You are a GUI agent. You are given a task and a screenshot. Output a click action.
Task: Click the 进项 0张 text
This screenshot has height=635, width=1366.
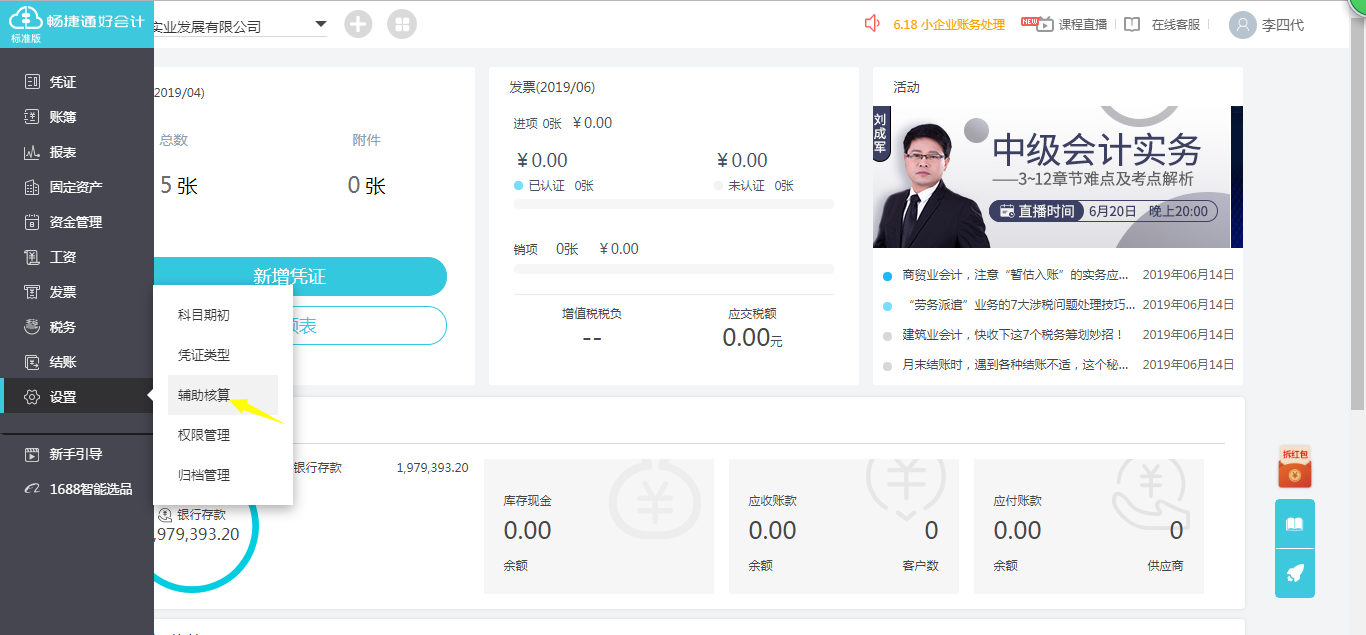click(x=538, y=123)
